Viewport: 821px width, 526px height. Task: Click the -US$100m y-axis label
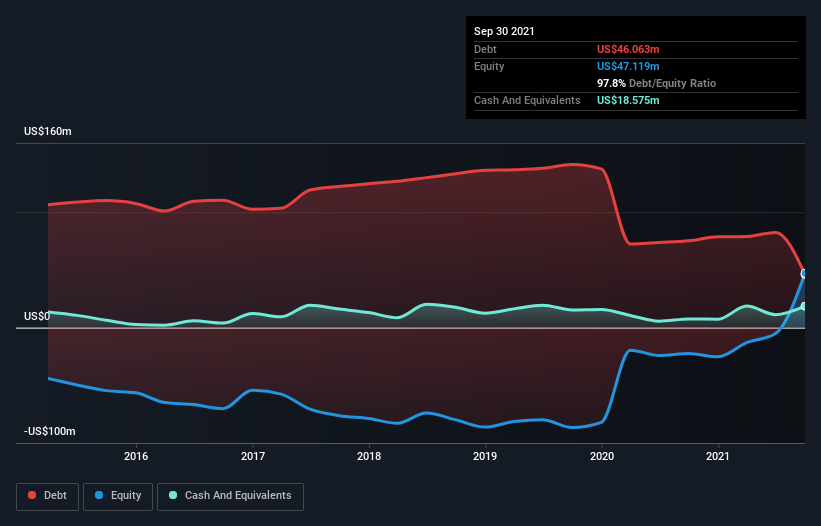click(x=50, y=431)
